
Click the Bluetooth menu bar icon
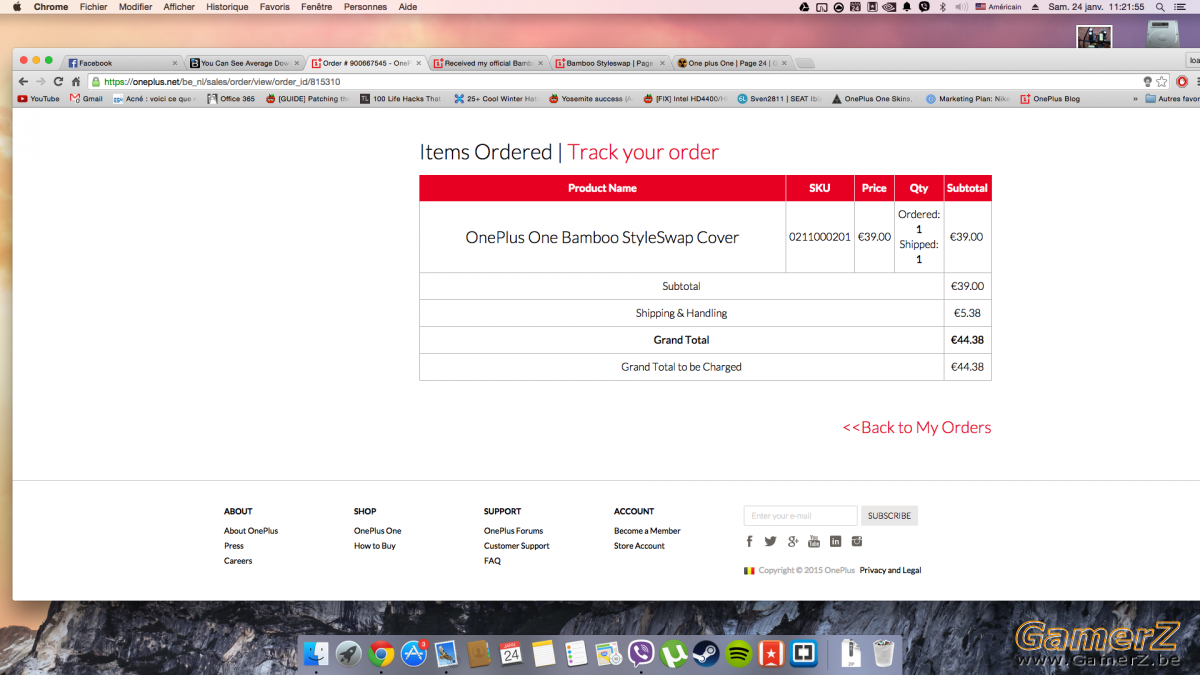tap(942, 7)
